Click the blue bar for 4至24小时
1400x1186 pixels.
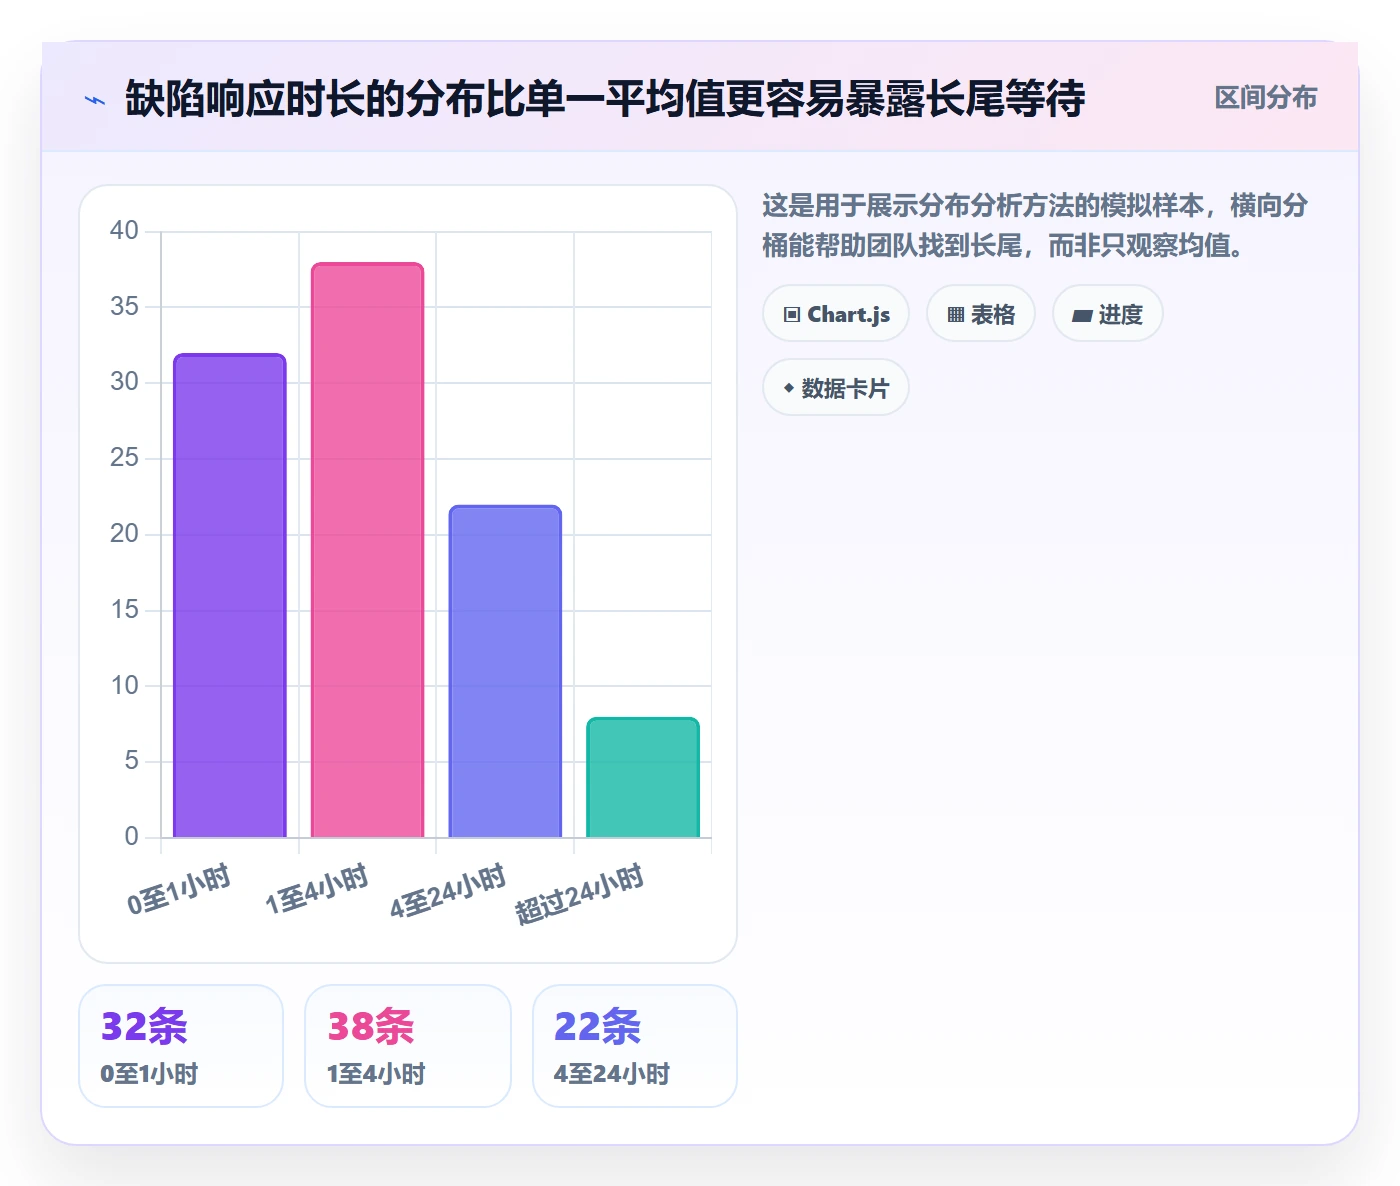pos(505,672)
